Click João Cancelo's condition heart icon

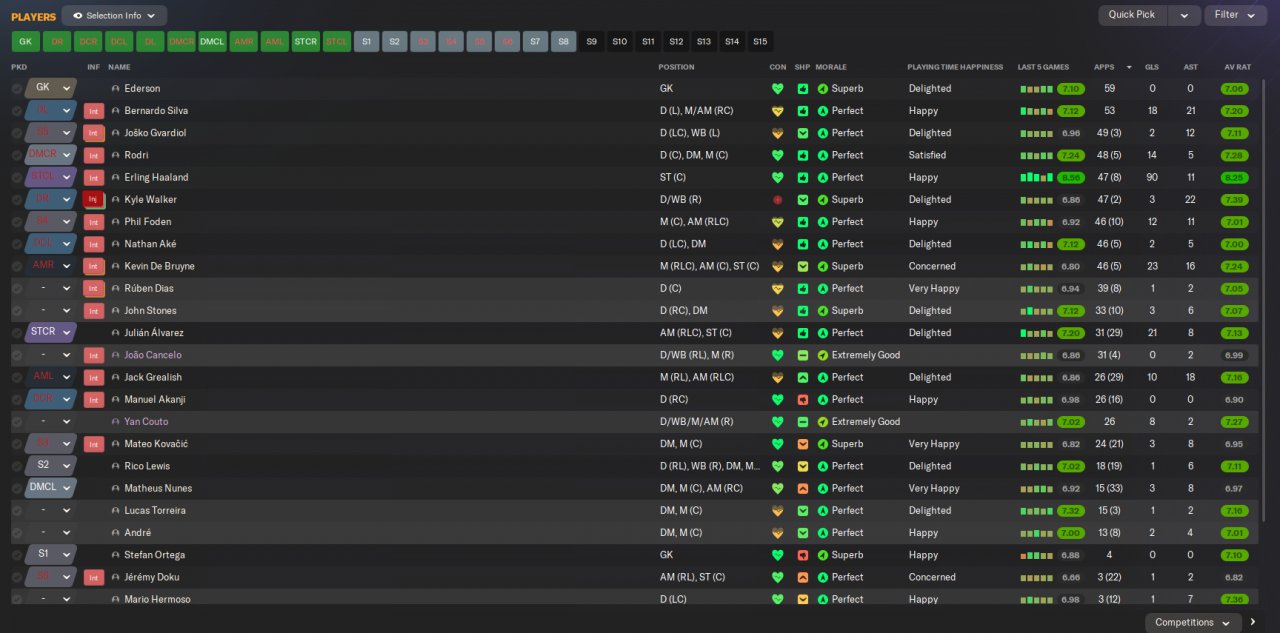[x=777, y=355]
